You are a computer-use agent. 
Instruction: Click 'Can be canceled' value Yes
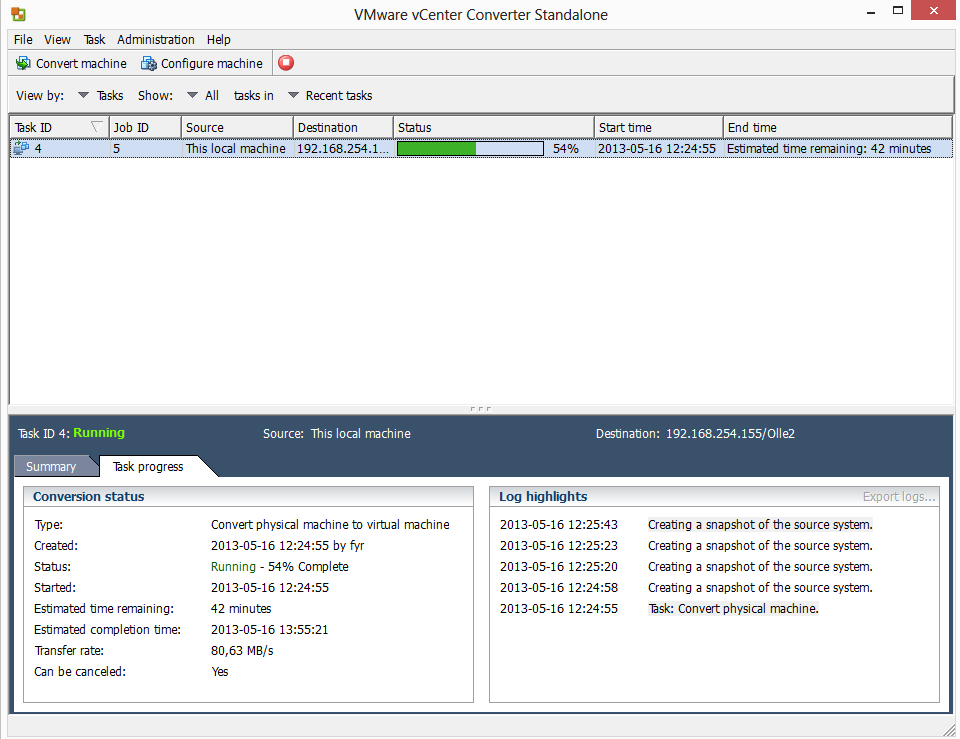click(x=220, y=672)
